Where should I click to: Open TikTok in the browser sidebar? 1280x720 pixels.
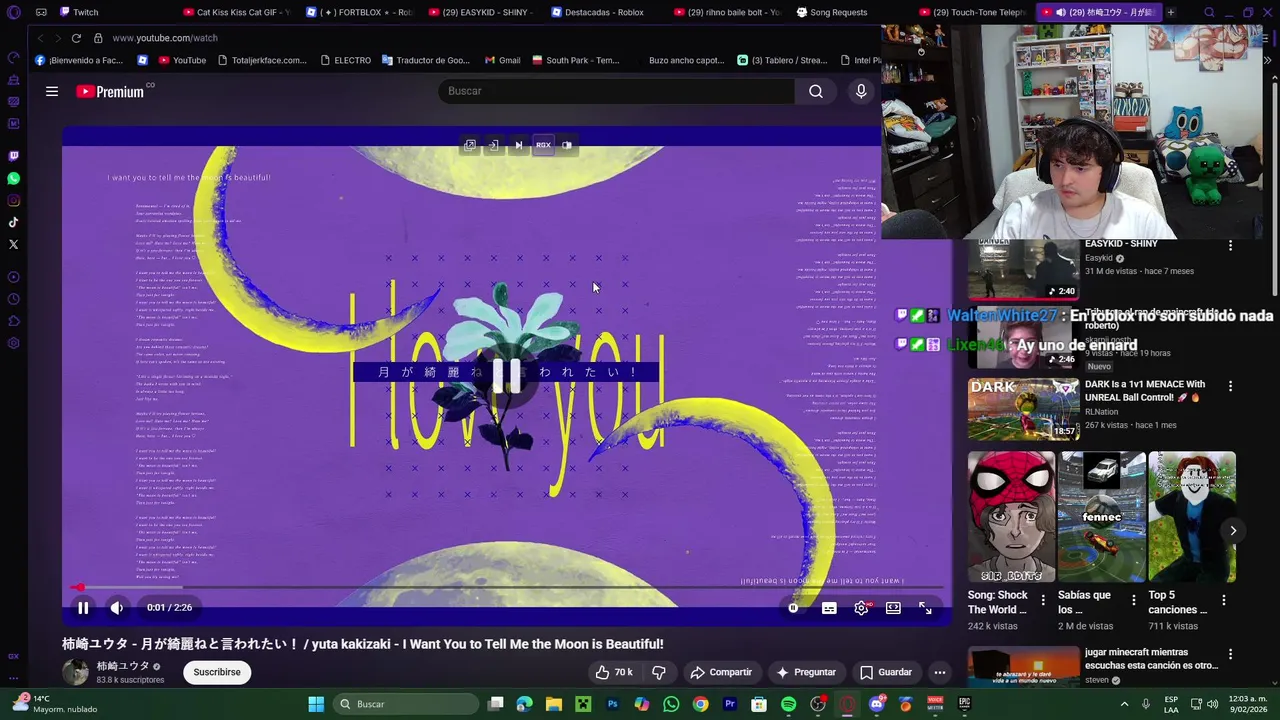(13, 222)
